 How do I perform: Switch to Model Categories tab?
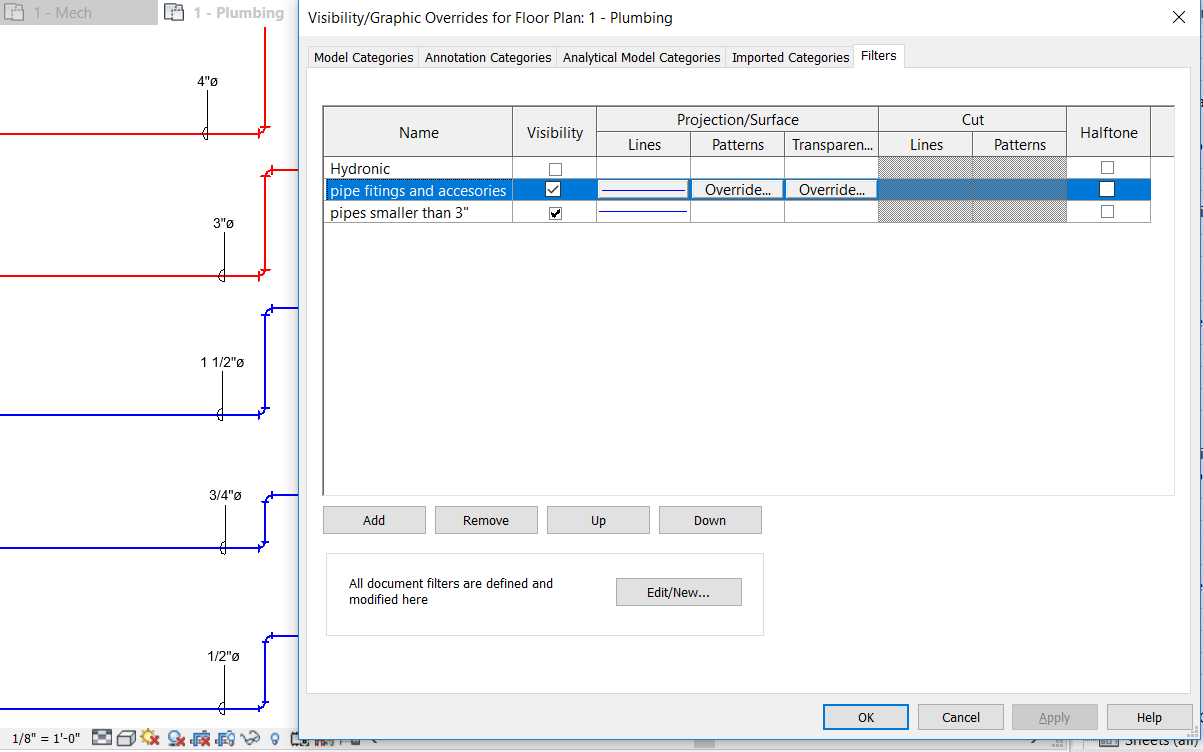pyautogui.click(x=363, y=58)
